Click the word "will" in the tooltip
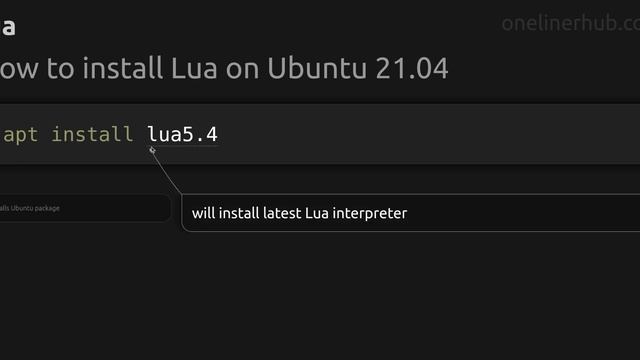 point(203,213)
